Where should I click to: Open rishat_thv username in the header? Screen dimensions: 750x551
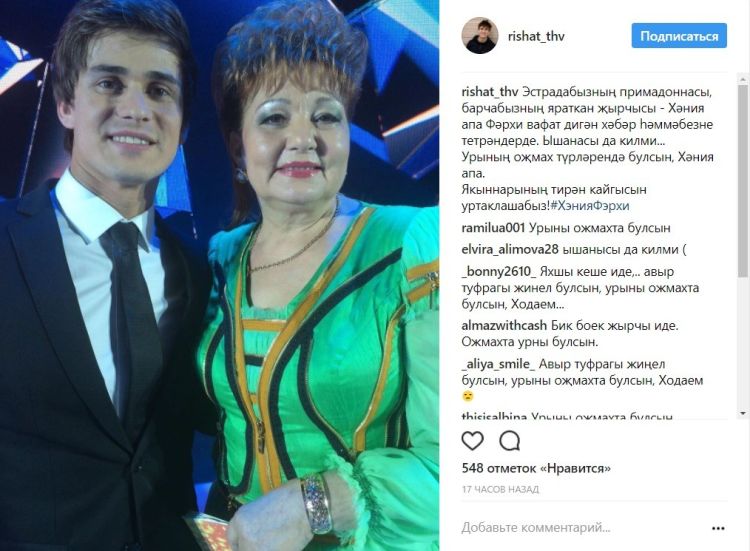[x=536, y=36]
